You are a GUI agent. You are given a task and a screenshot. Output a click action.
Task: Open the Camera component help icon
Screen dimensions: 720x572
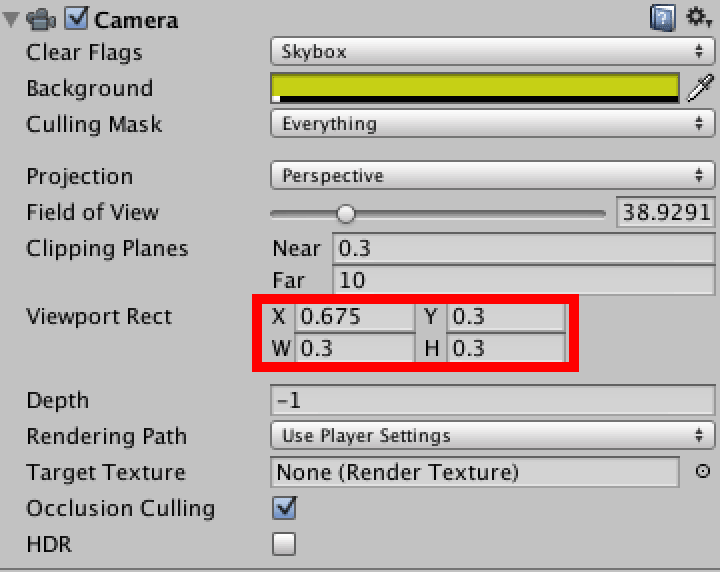click(663, 19)
